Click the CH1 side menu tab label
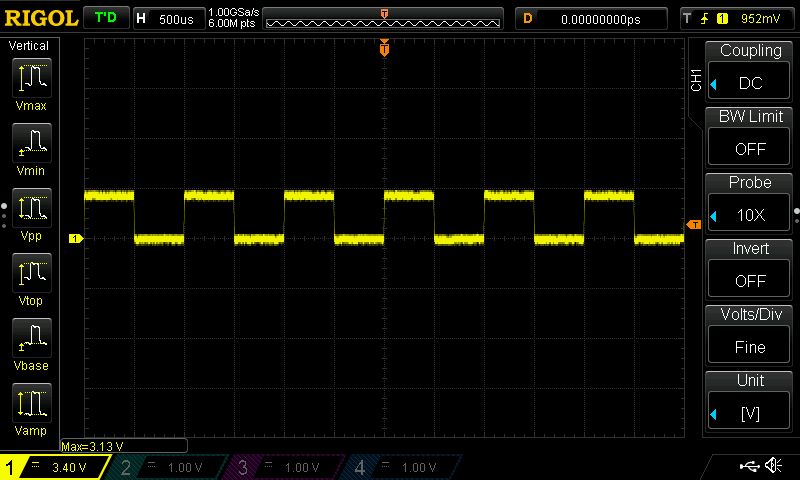Image resolution: width=800 pixels, height=480 pixels. click(696, 80)
